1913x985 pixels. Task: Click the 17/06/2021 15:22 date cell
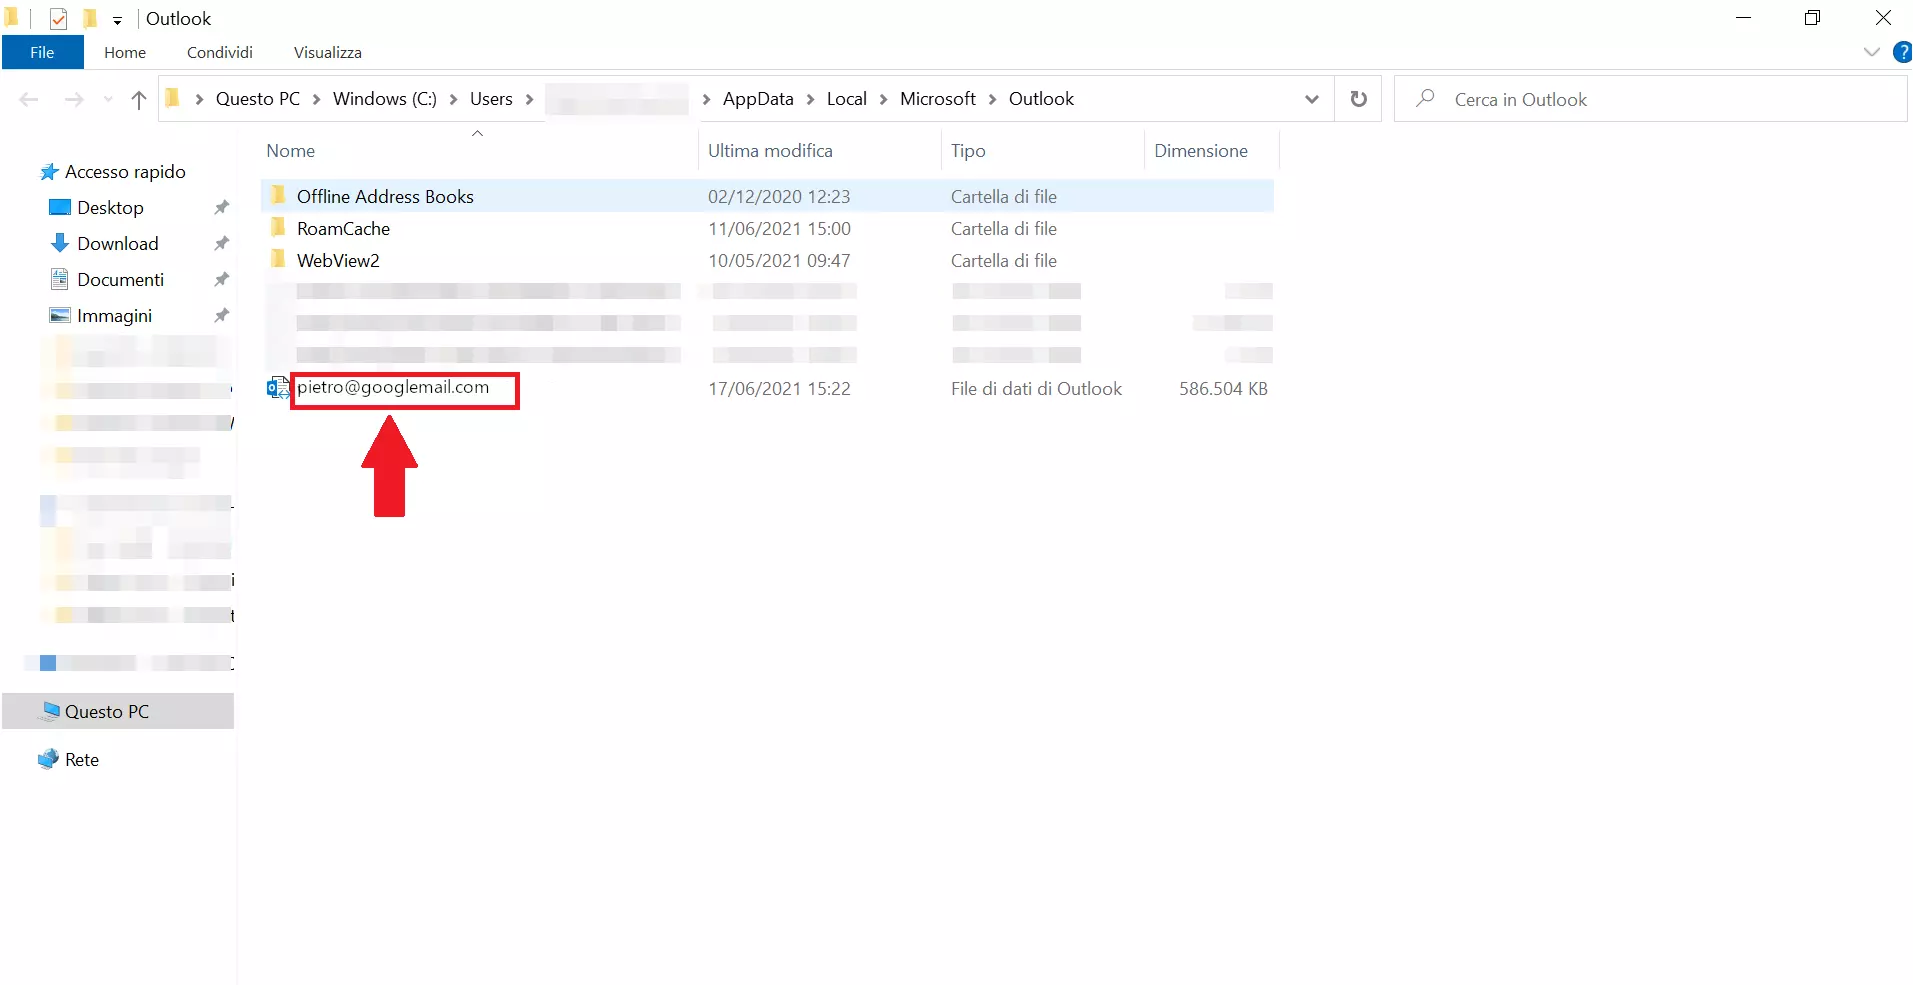pyautogui.click(x=779, y=389)
